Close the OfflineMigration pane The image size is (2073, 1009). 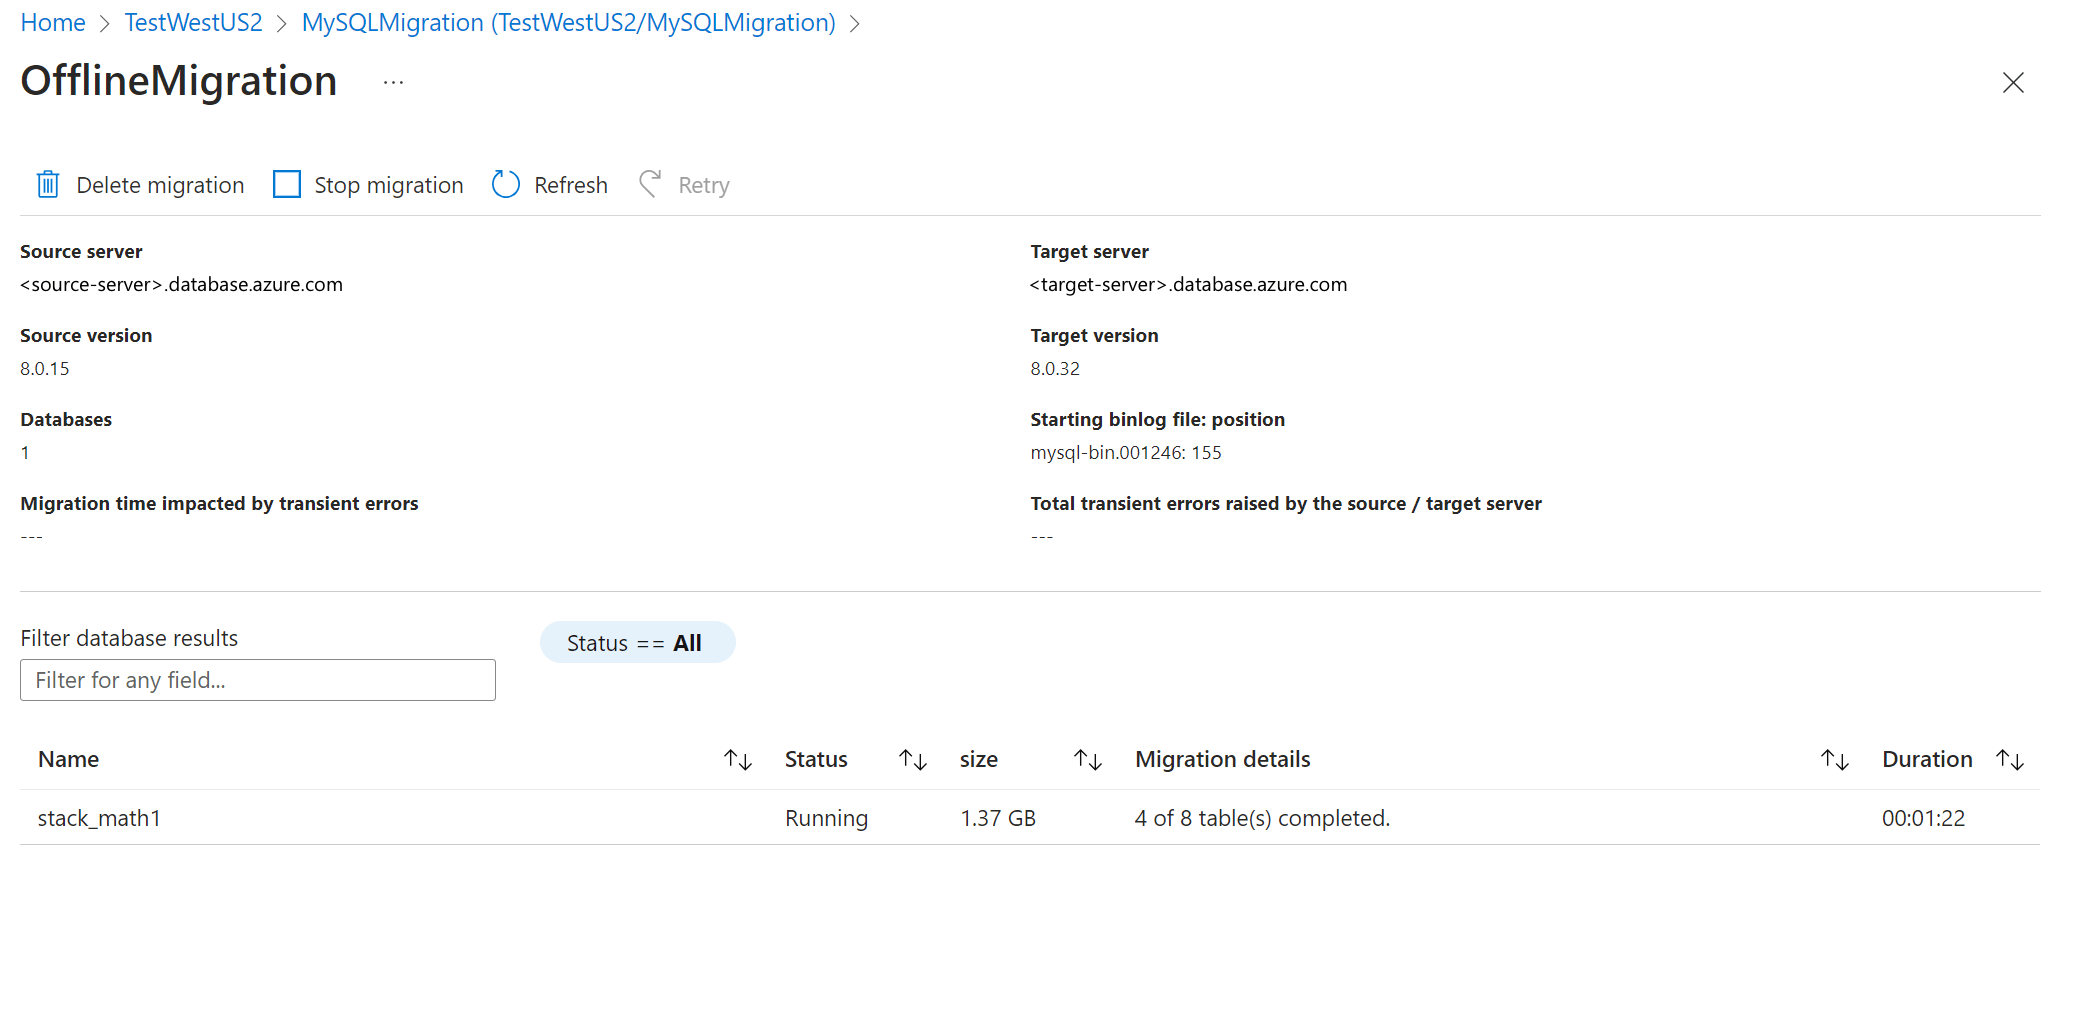pos(2013,82)
